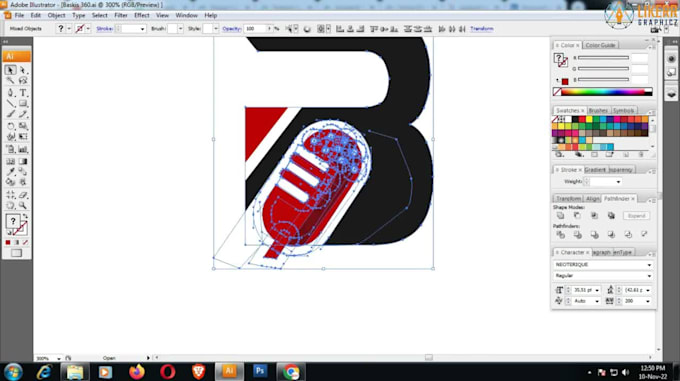Open the Stroke panel Weight dropdown
The width and height of the screenshot is (680, 381).
click(x=618, y=182)
